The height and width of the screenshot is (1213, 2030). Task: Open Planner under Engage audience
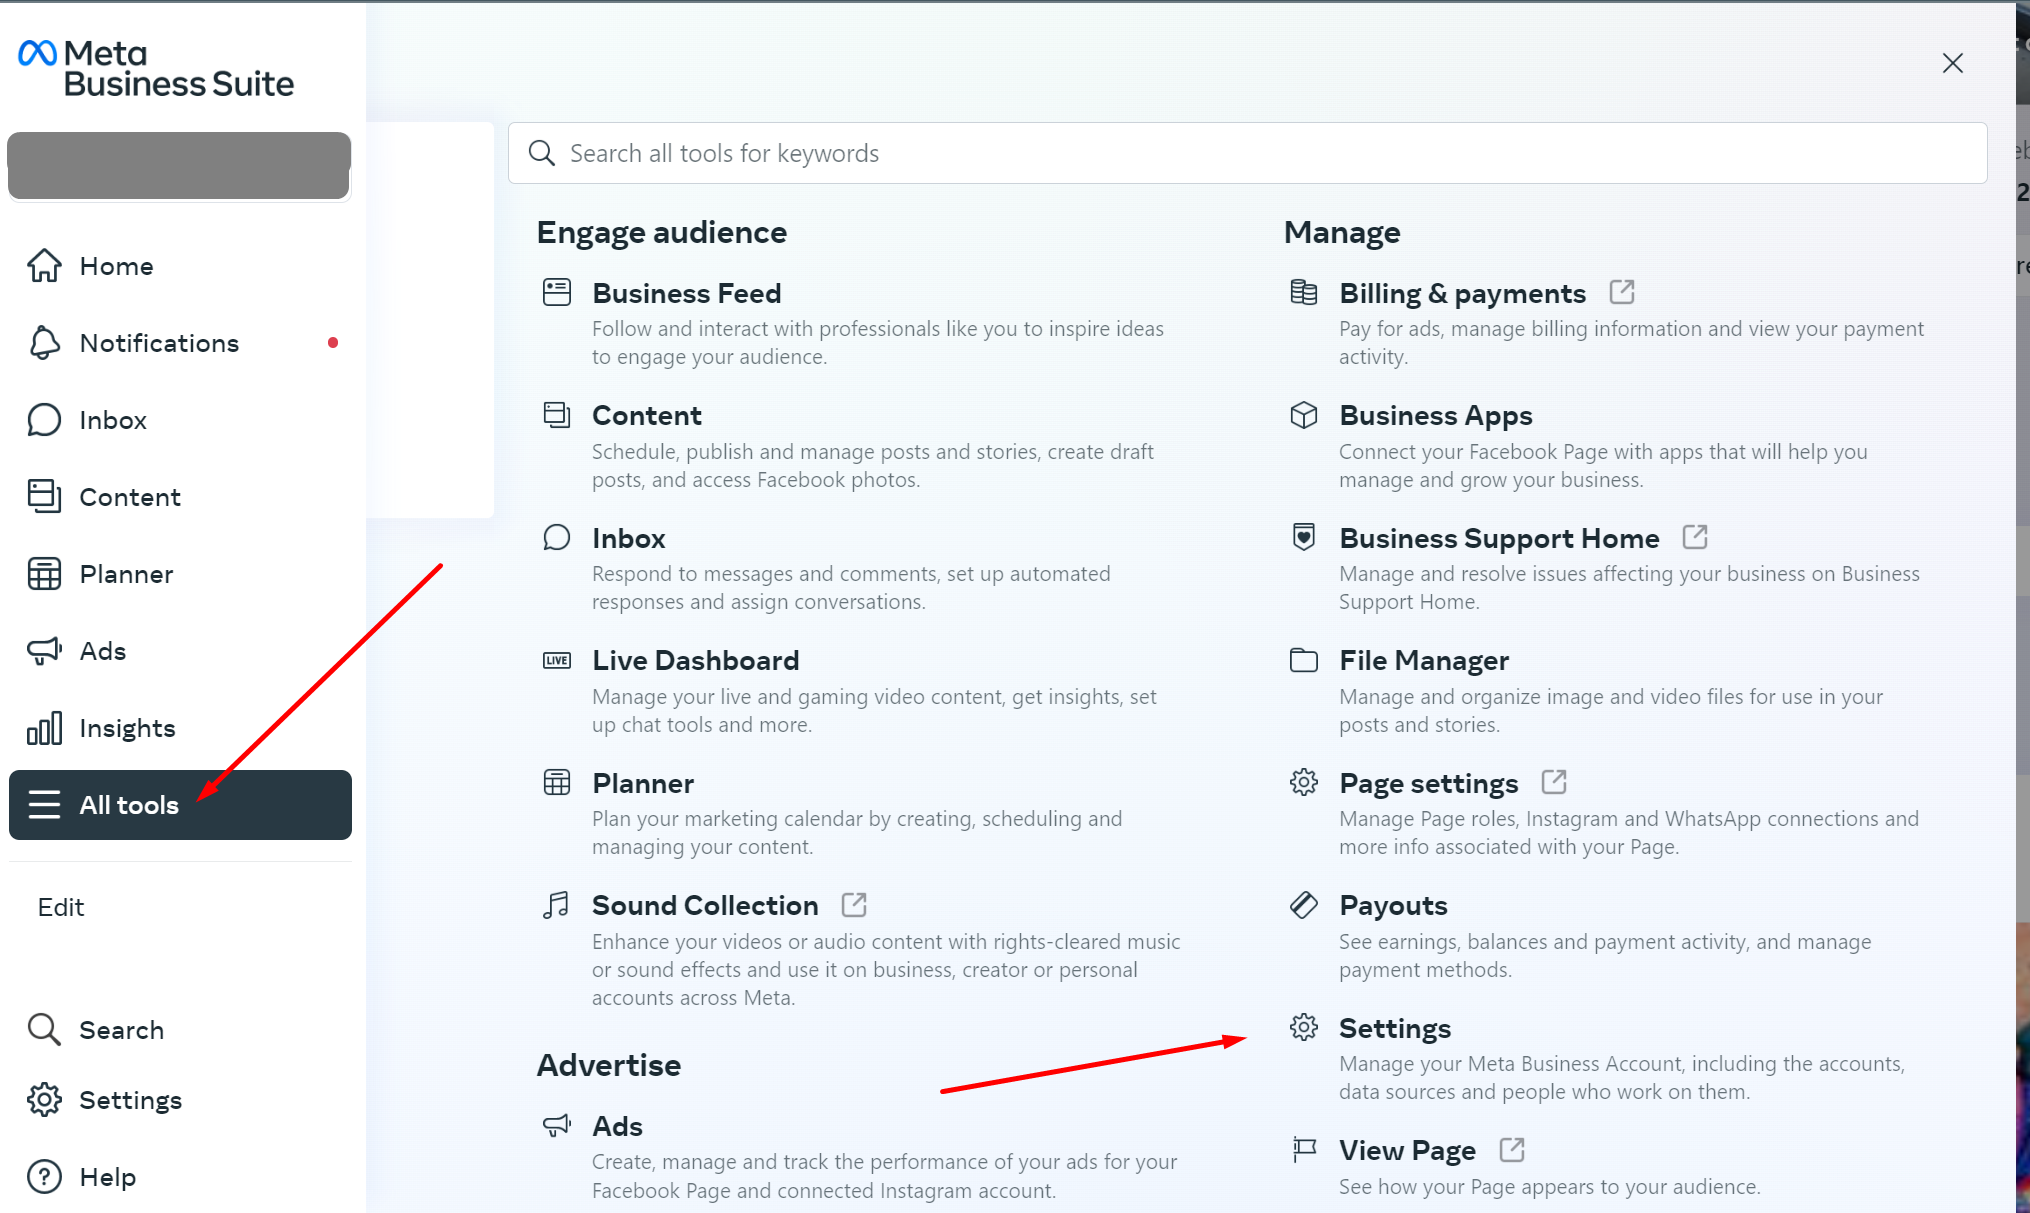642,783
